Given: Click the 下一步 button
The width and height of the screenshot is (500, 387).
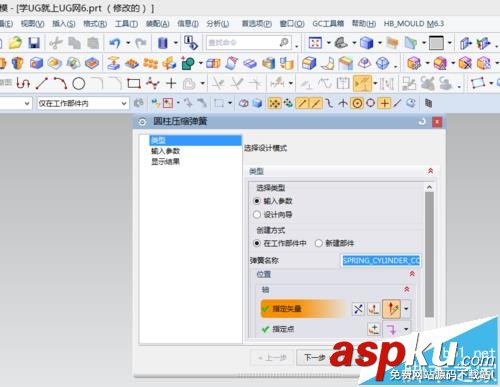Looking at the screenshot, I should [316, 358].
